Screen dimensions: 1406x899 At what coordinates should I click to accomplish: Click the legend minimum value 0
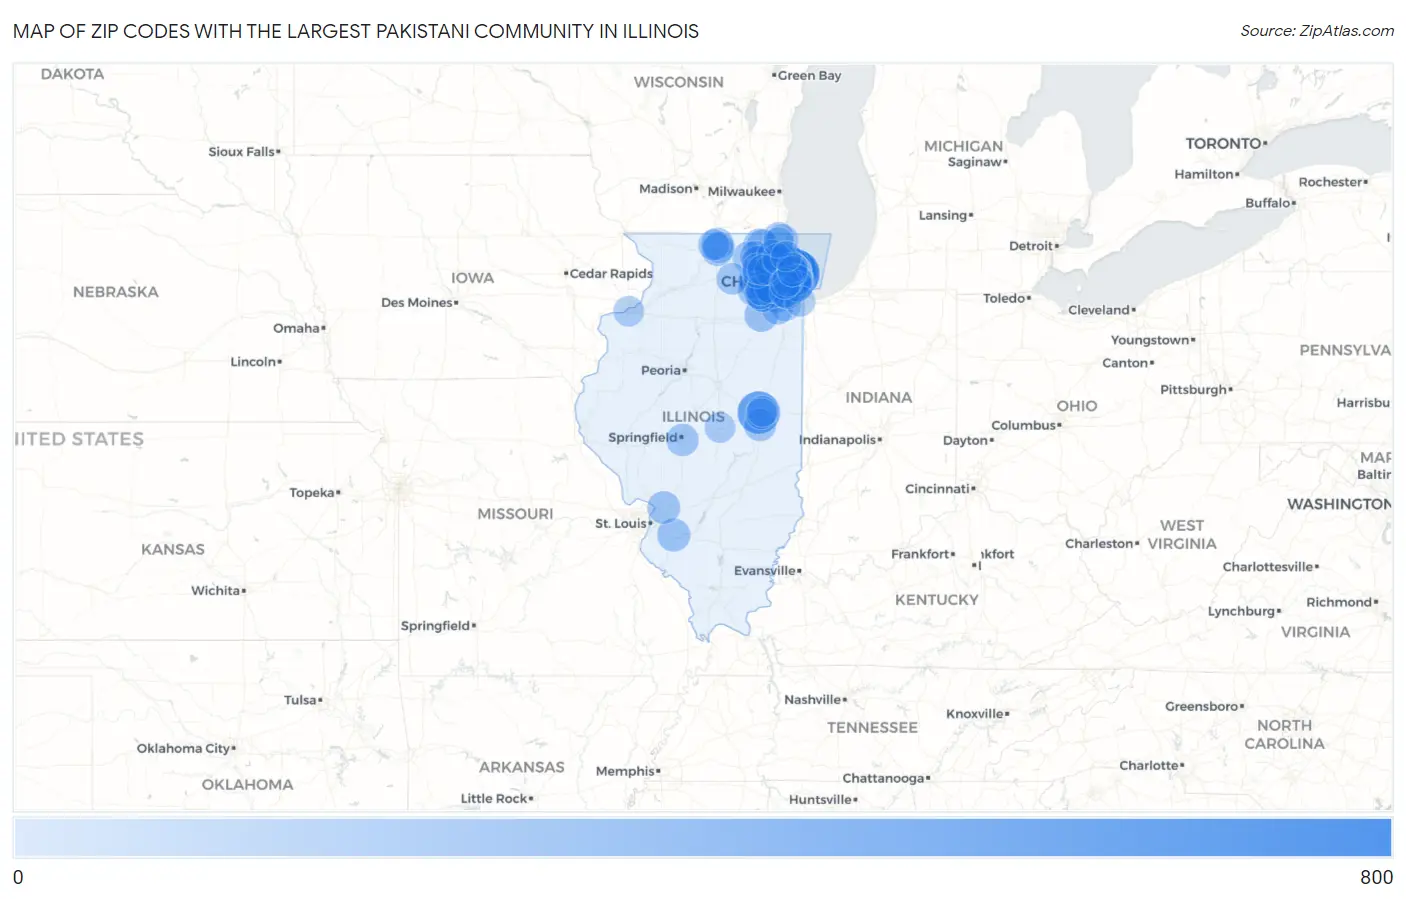click(18, 877)
